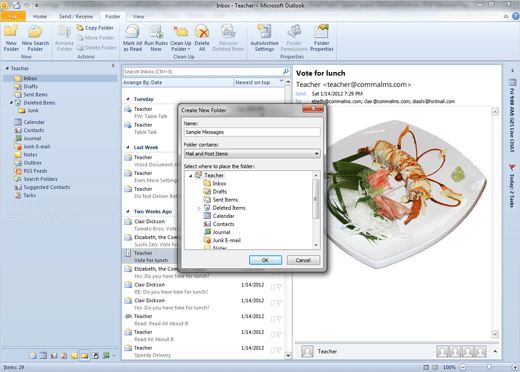
Task: Open the Folder contains dropdown
Action: click(x=252, y=154)
